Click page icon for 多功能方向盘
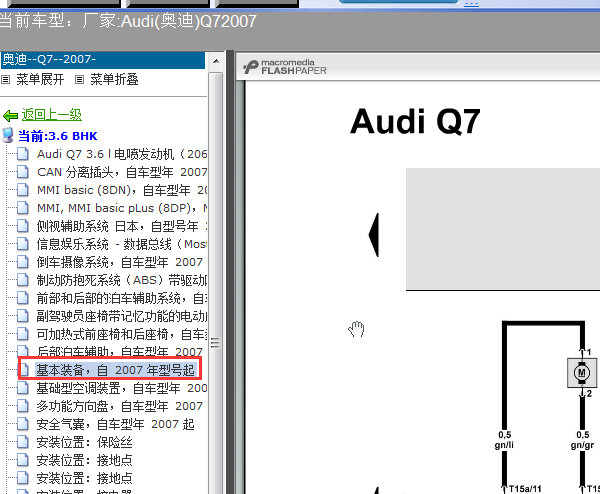 pyautogui.click(x=23, y=406)
